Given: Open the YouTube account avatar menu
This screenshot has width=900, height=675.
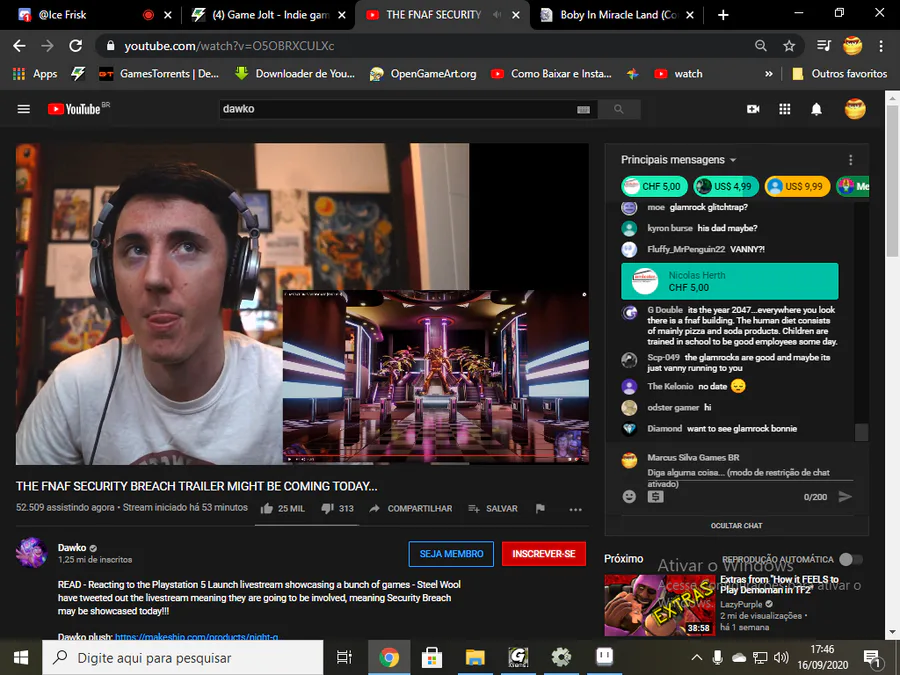Looking at the screenshot, I should pyautogui.click(x=855, y=109).
